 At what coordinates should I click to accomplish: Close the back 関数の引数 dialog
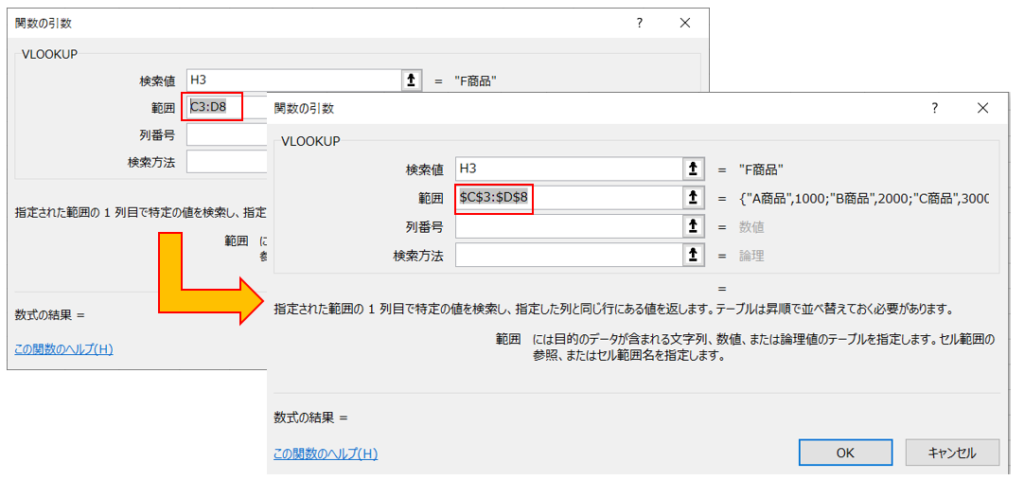click(685, 23)
